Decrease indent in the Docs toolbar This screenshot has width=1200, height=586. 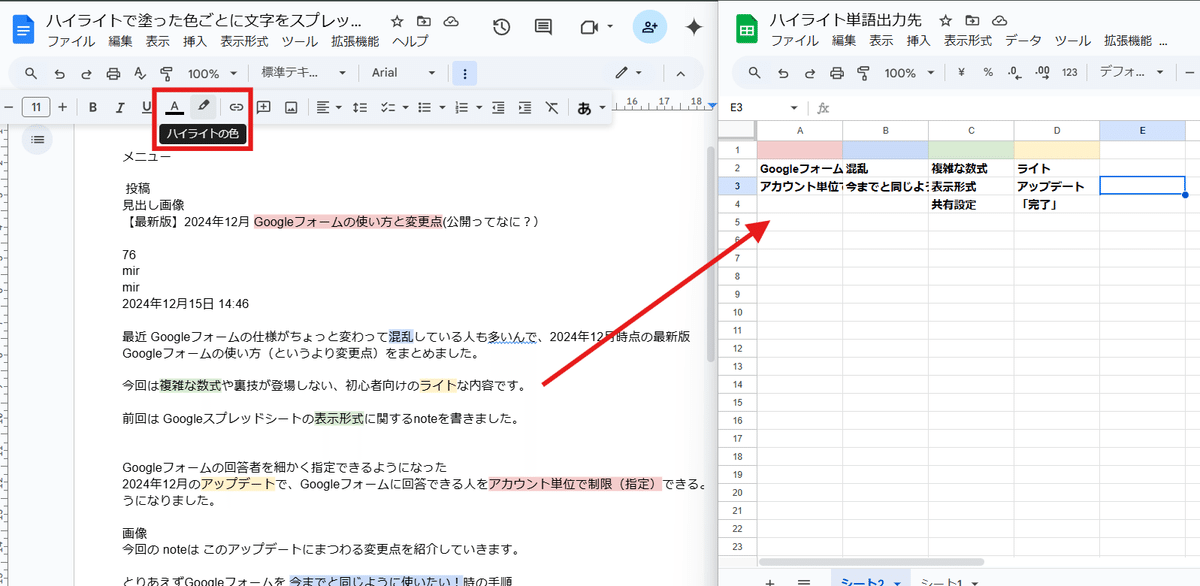(497, 107)
